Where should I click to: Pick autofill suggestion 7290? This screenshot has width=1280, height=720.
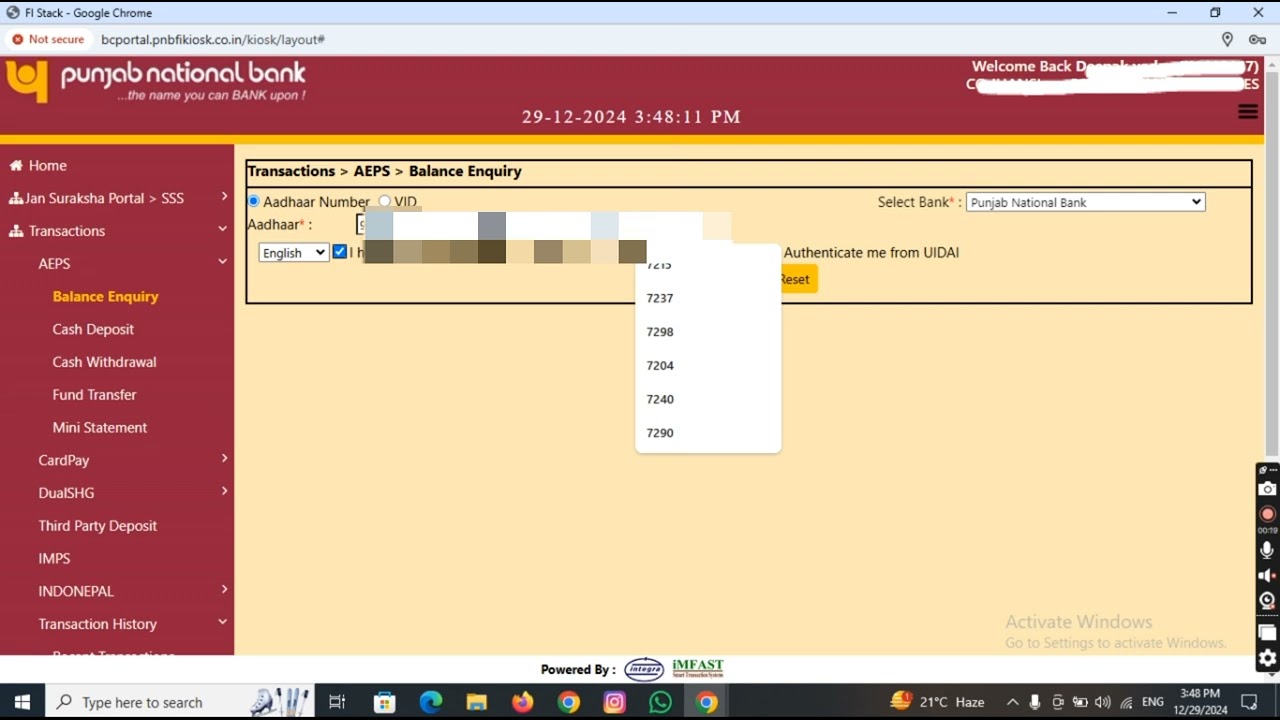pos(708,433)
